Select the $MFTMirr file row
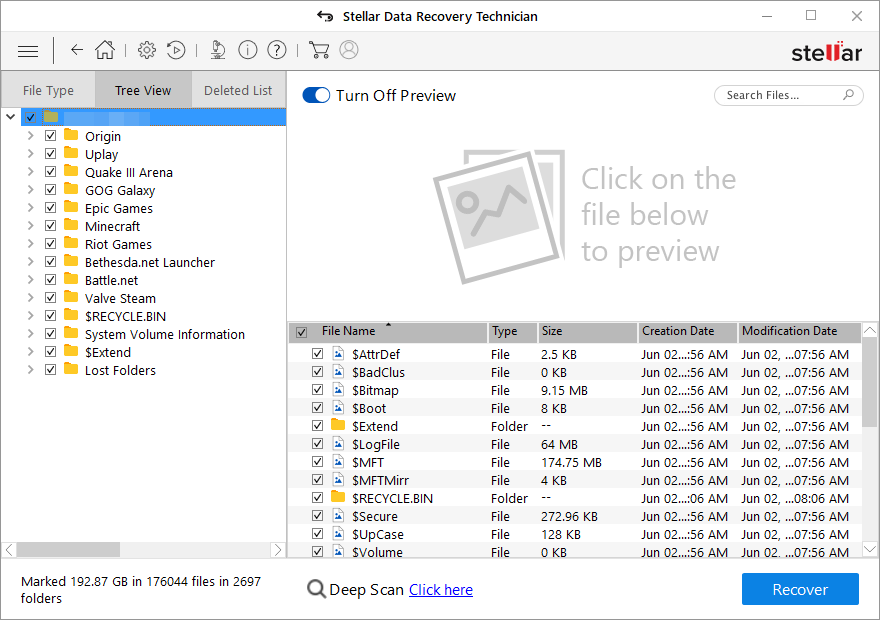Image resolution: width=880 pixels, height=620 pixels. [575, 480]
